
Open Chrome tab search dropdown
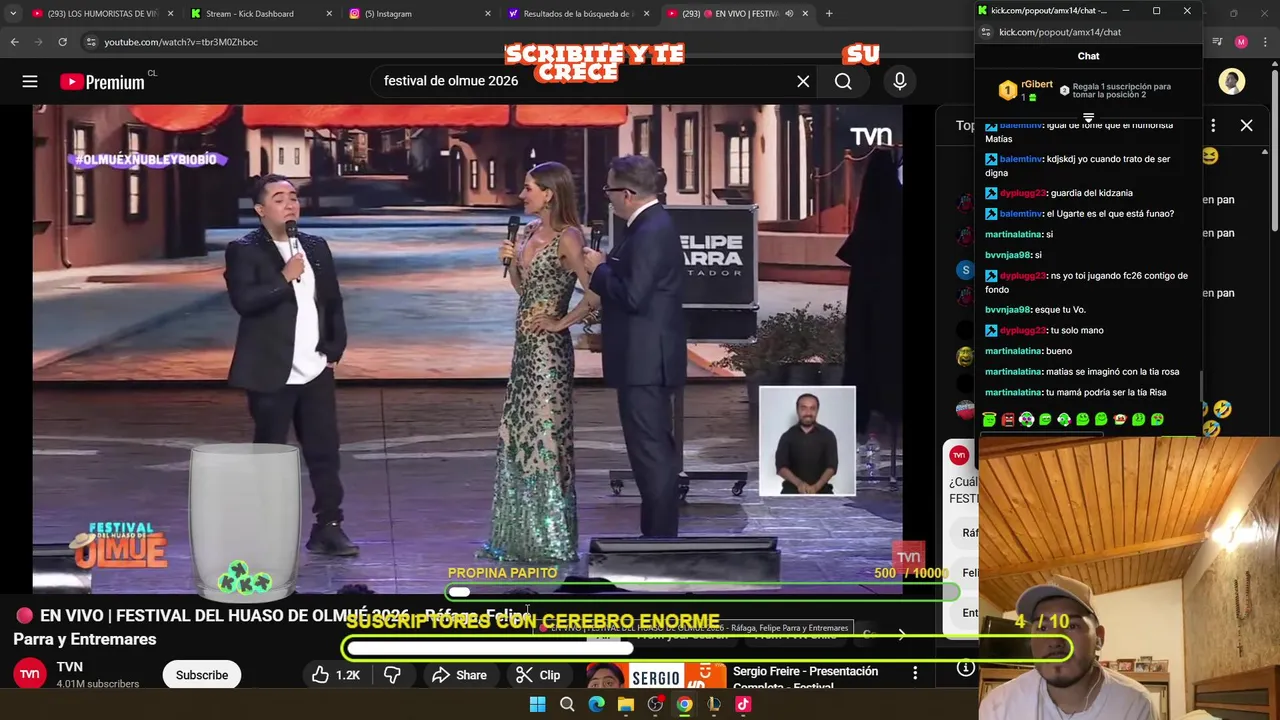point(12,13)
